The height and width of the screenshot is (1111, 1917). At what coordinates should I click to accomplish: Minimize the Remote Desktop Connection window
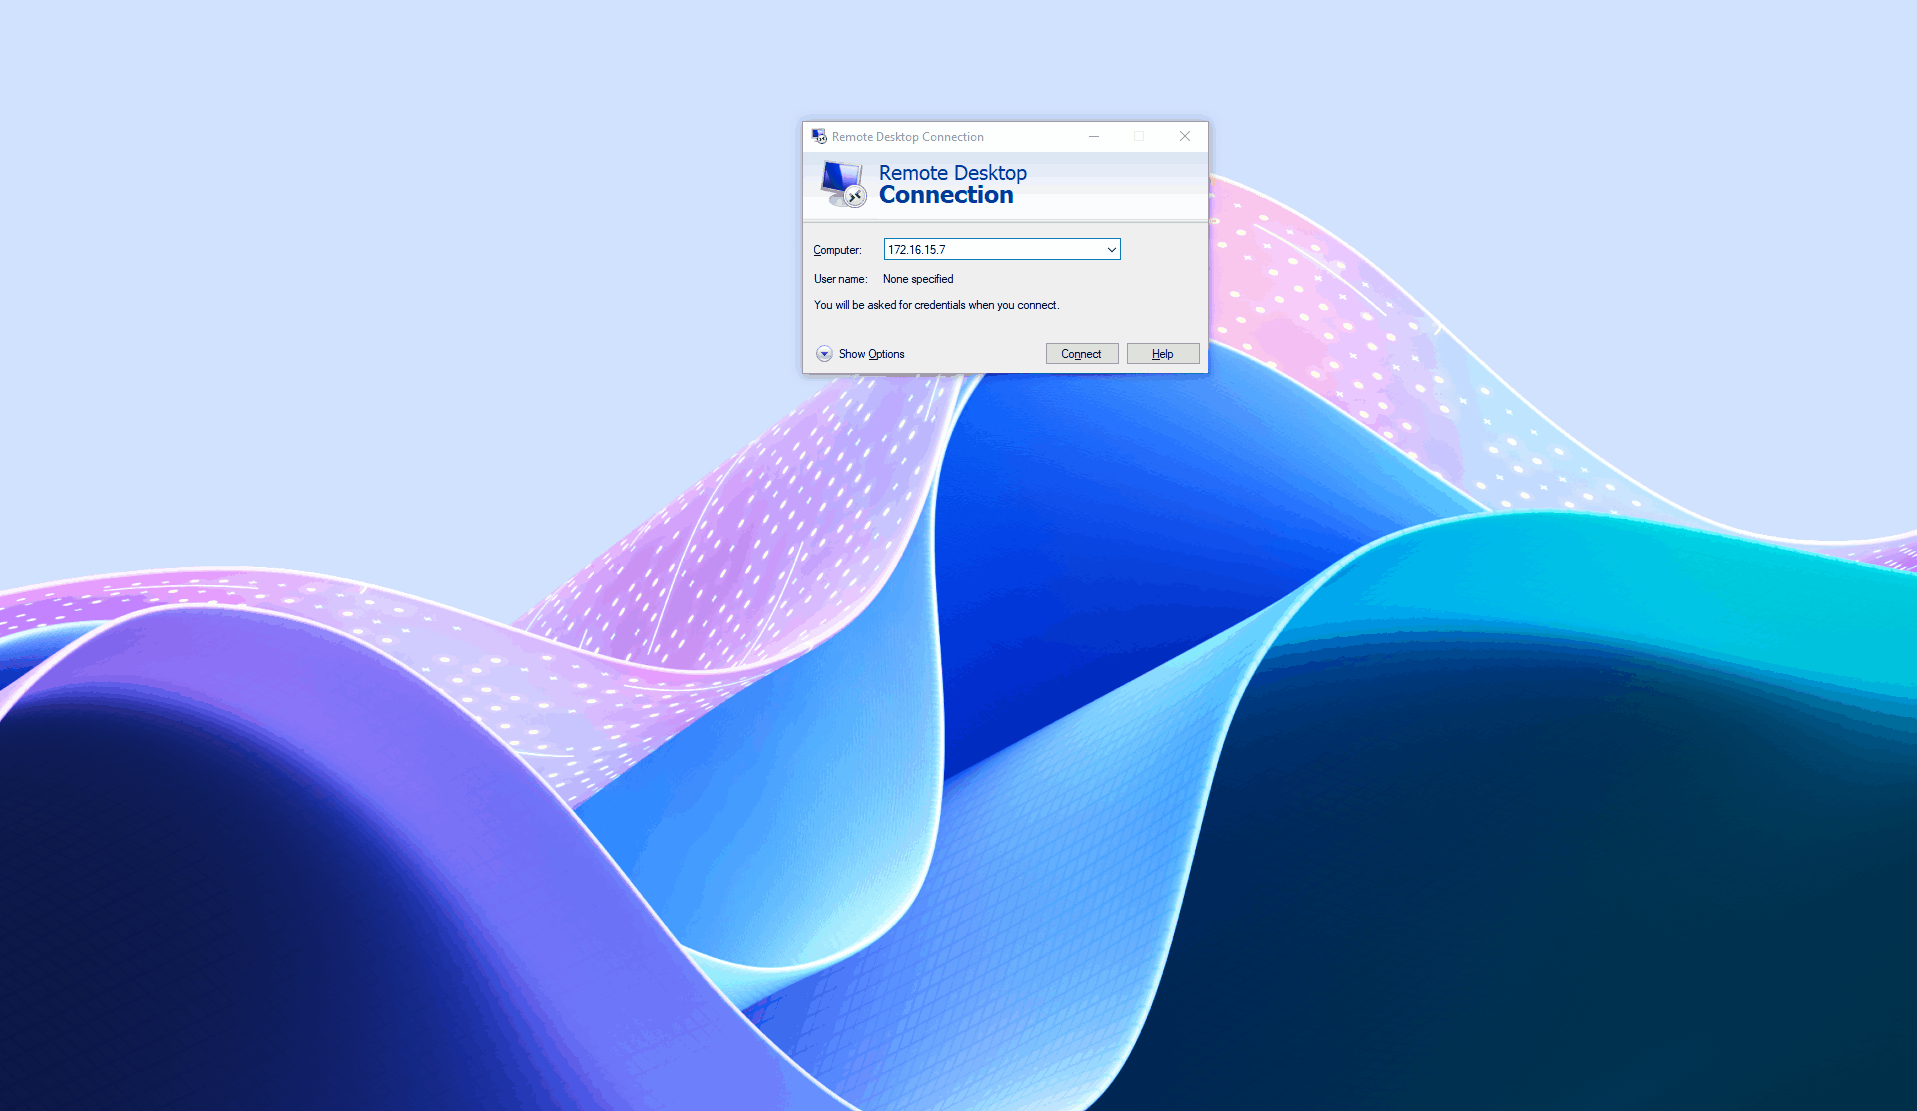(1094, 137)
